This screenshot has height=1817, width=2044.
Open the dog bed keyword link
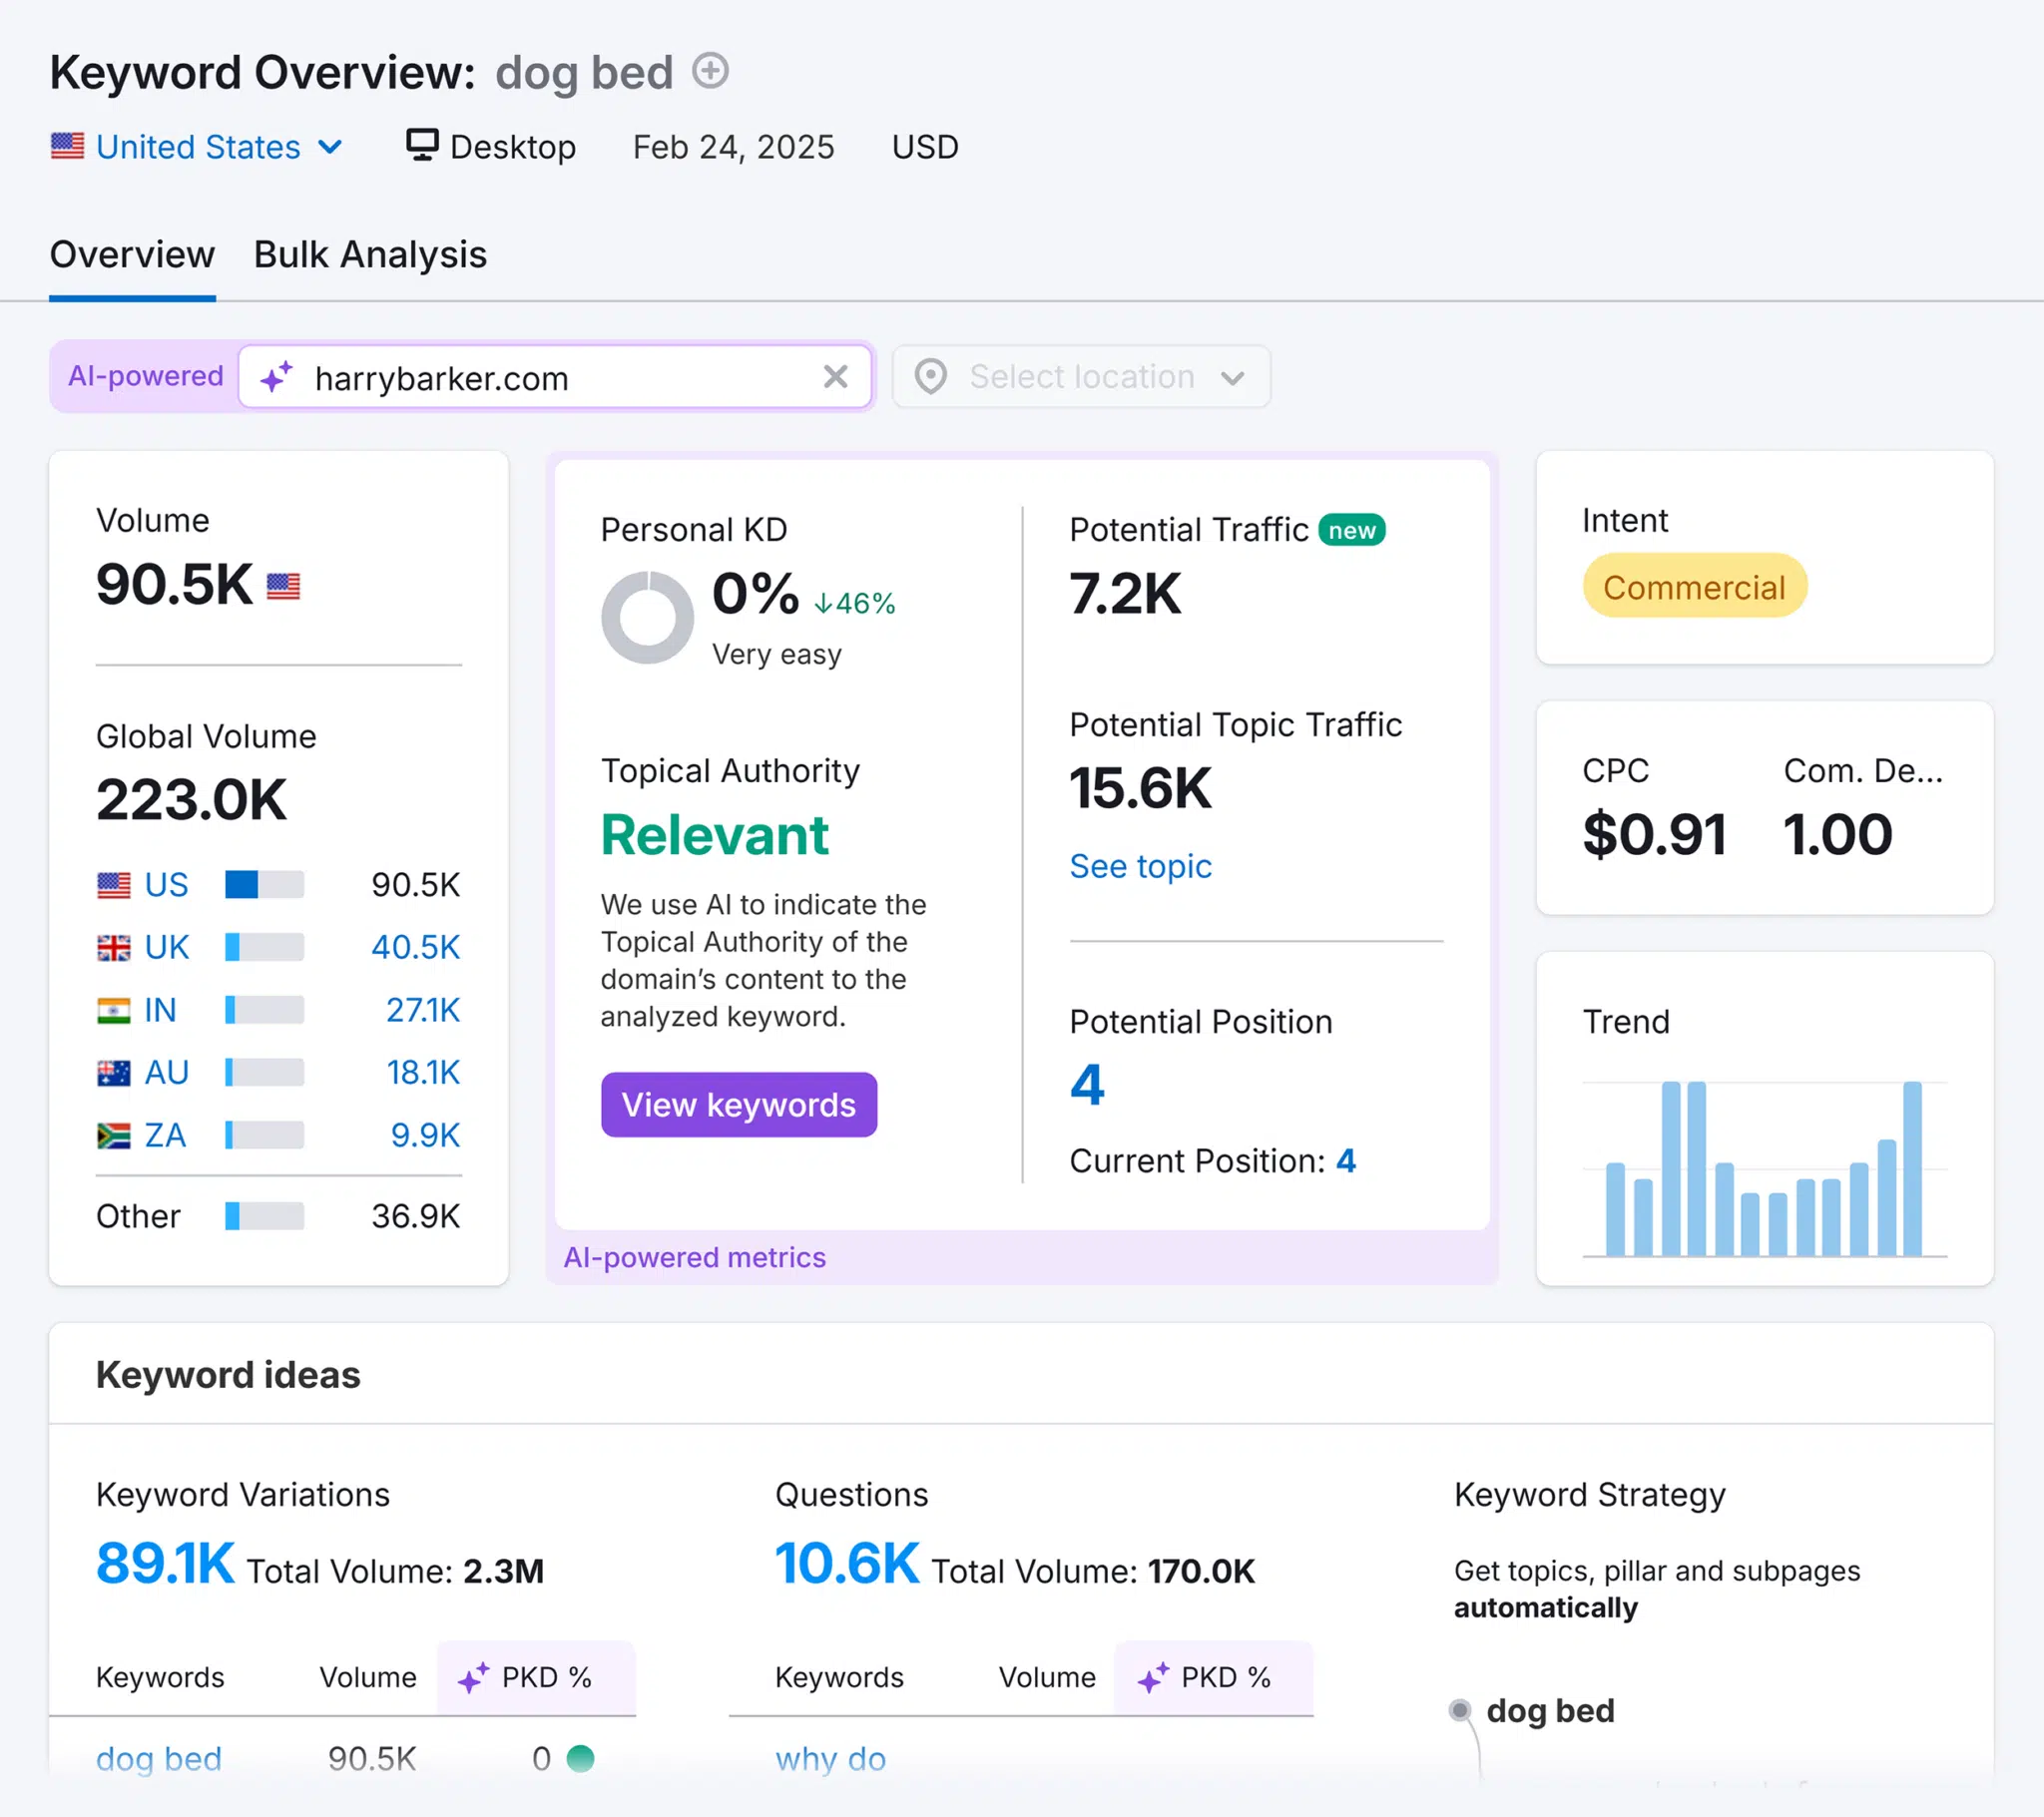(x=158, y=1759)
